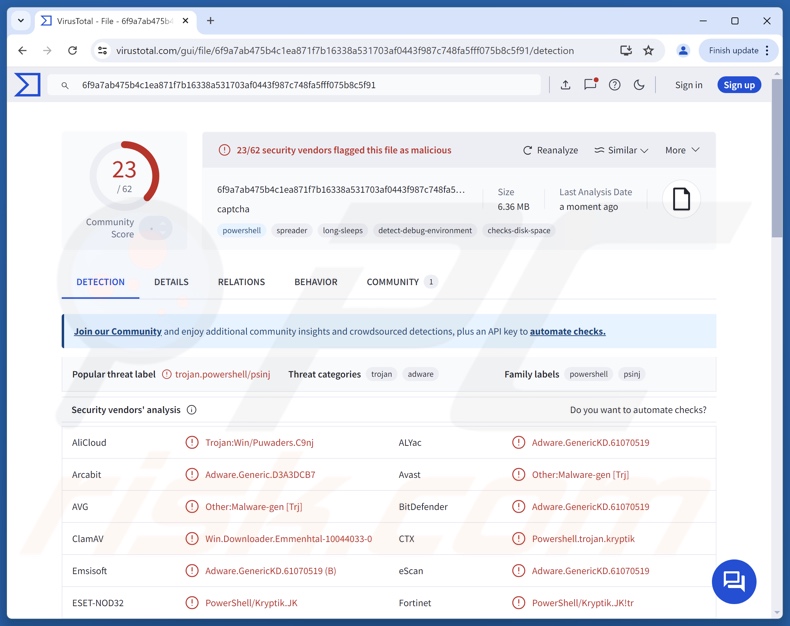The image size is (790, 626).
Task: Click the Reanalyze button
Action: point(550,150)
